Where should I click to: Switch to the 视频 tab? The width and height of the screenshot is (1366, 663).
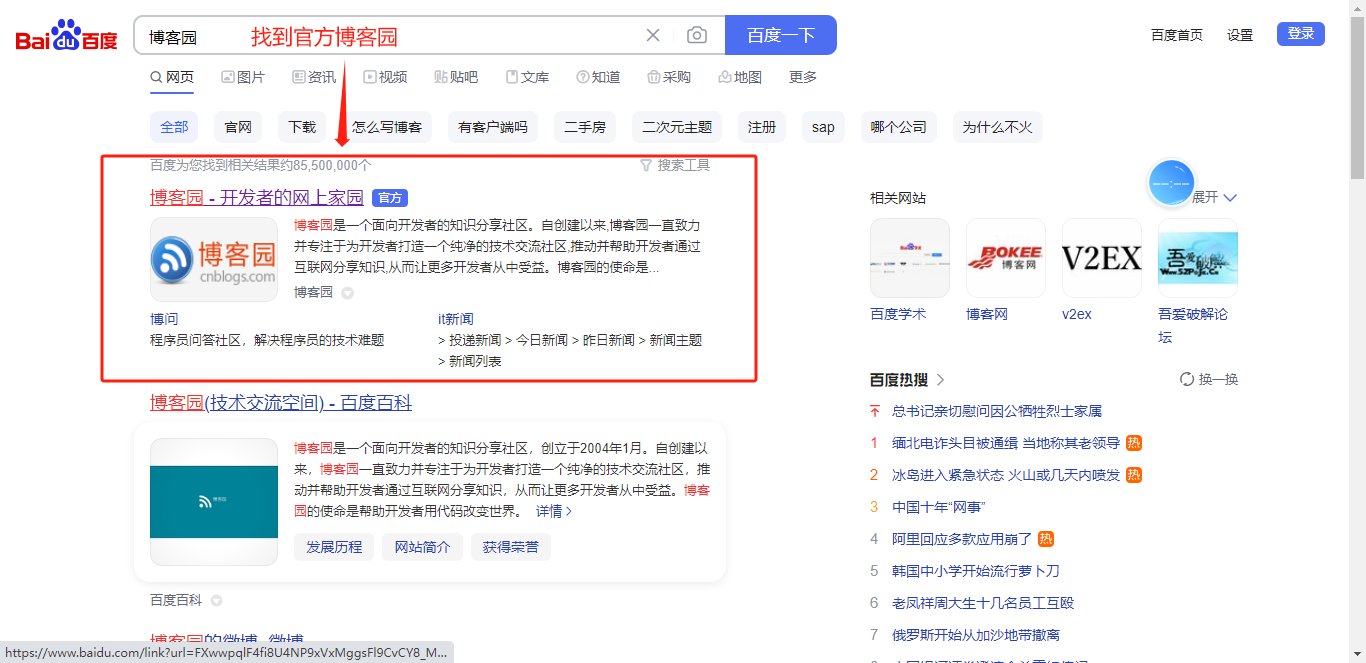point(385,77)
